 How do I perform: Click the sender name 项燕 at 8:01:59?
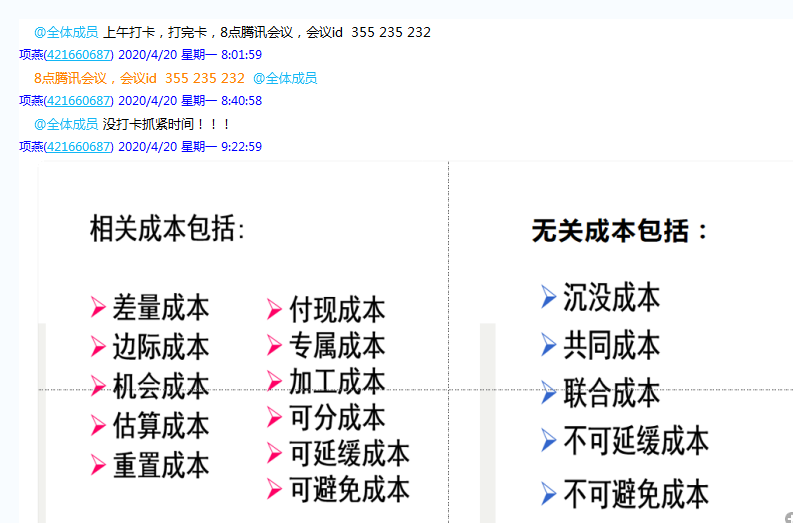(30, 54)
